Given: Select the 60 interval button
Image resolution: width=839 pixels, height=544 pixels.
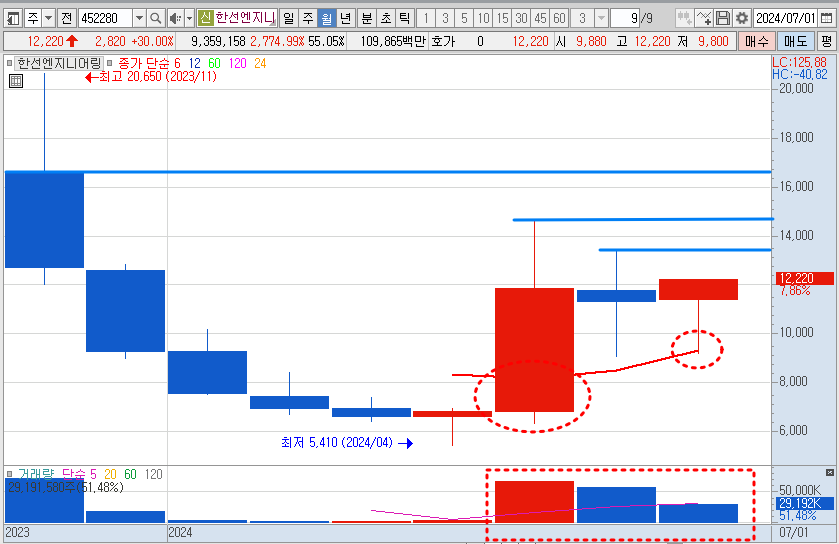Looking at the screenshot, I should pyautogui.click(x=559, y=19).
